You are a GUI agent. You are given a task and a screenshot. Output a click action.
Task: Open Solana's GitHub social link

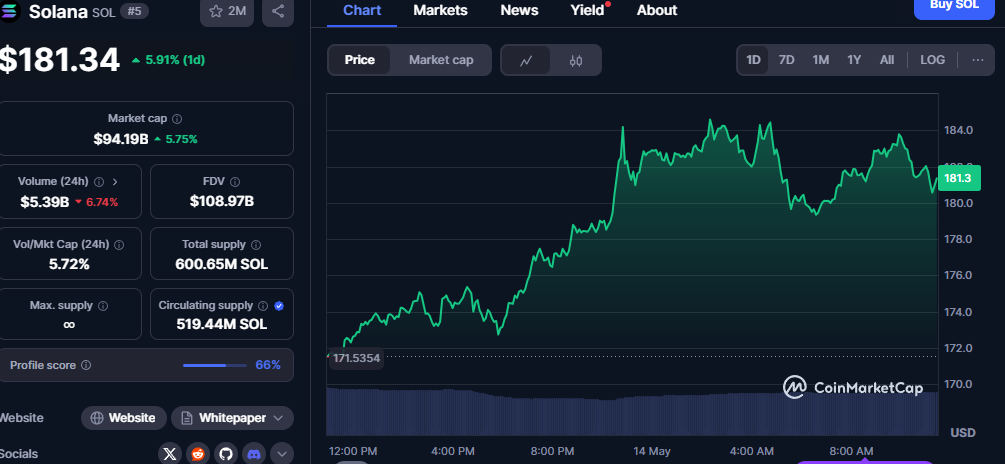(226, 454)
